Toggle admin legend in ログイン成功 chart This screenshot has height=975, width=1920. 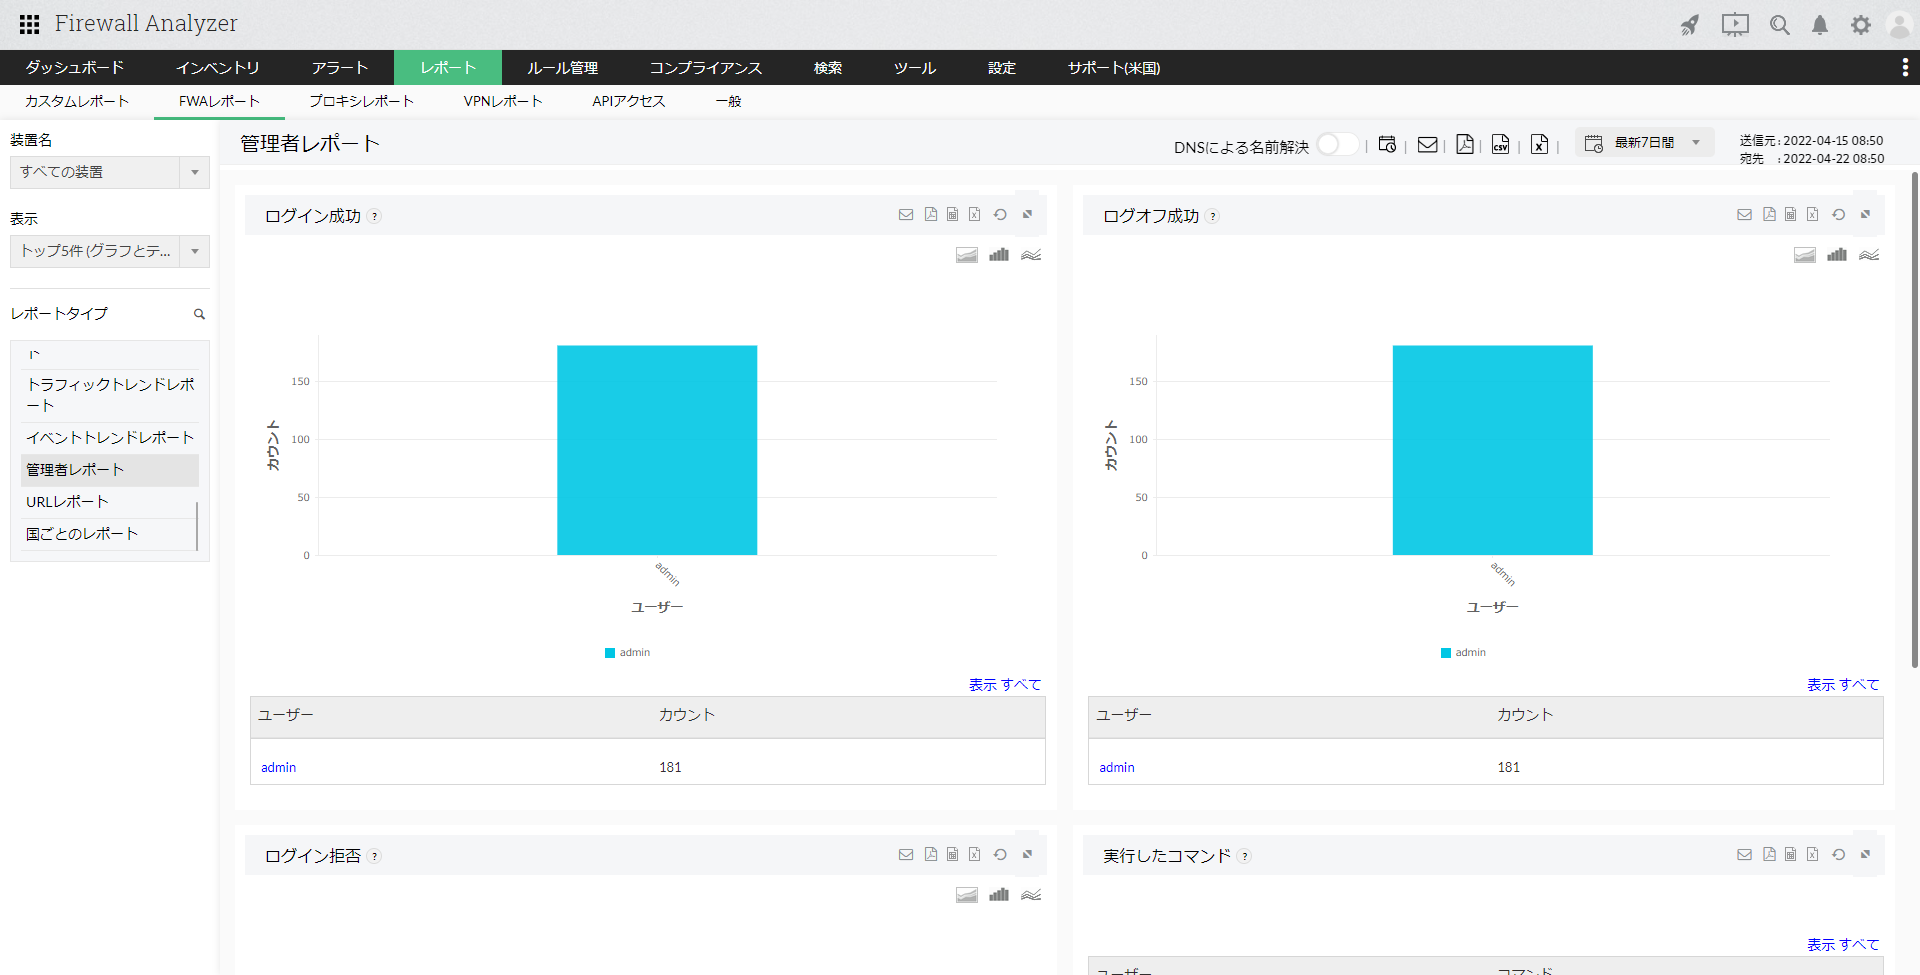628,653
